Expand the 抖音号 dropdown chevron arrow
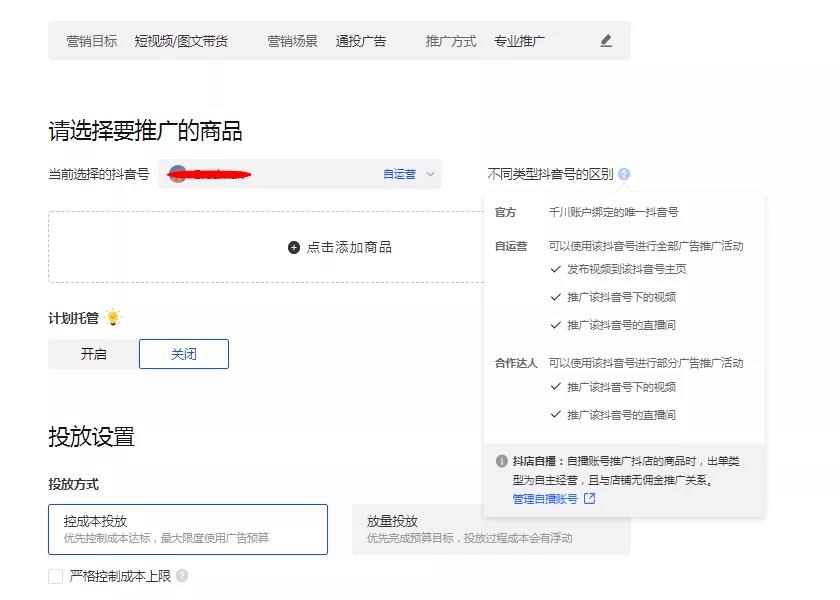Image resolution: width=840 pixels, height=600 pixels. point(430,174)
